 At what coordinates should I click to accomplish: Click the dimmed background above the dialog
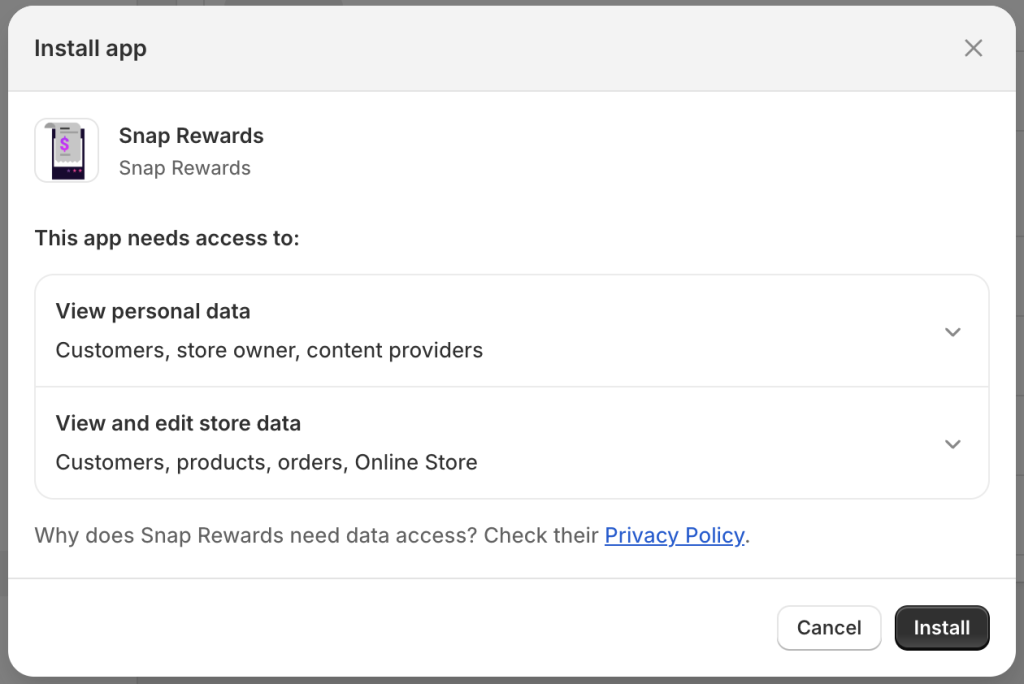coord(512,3)
